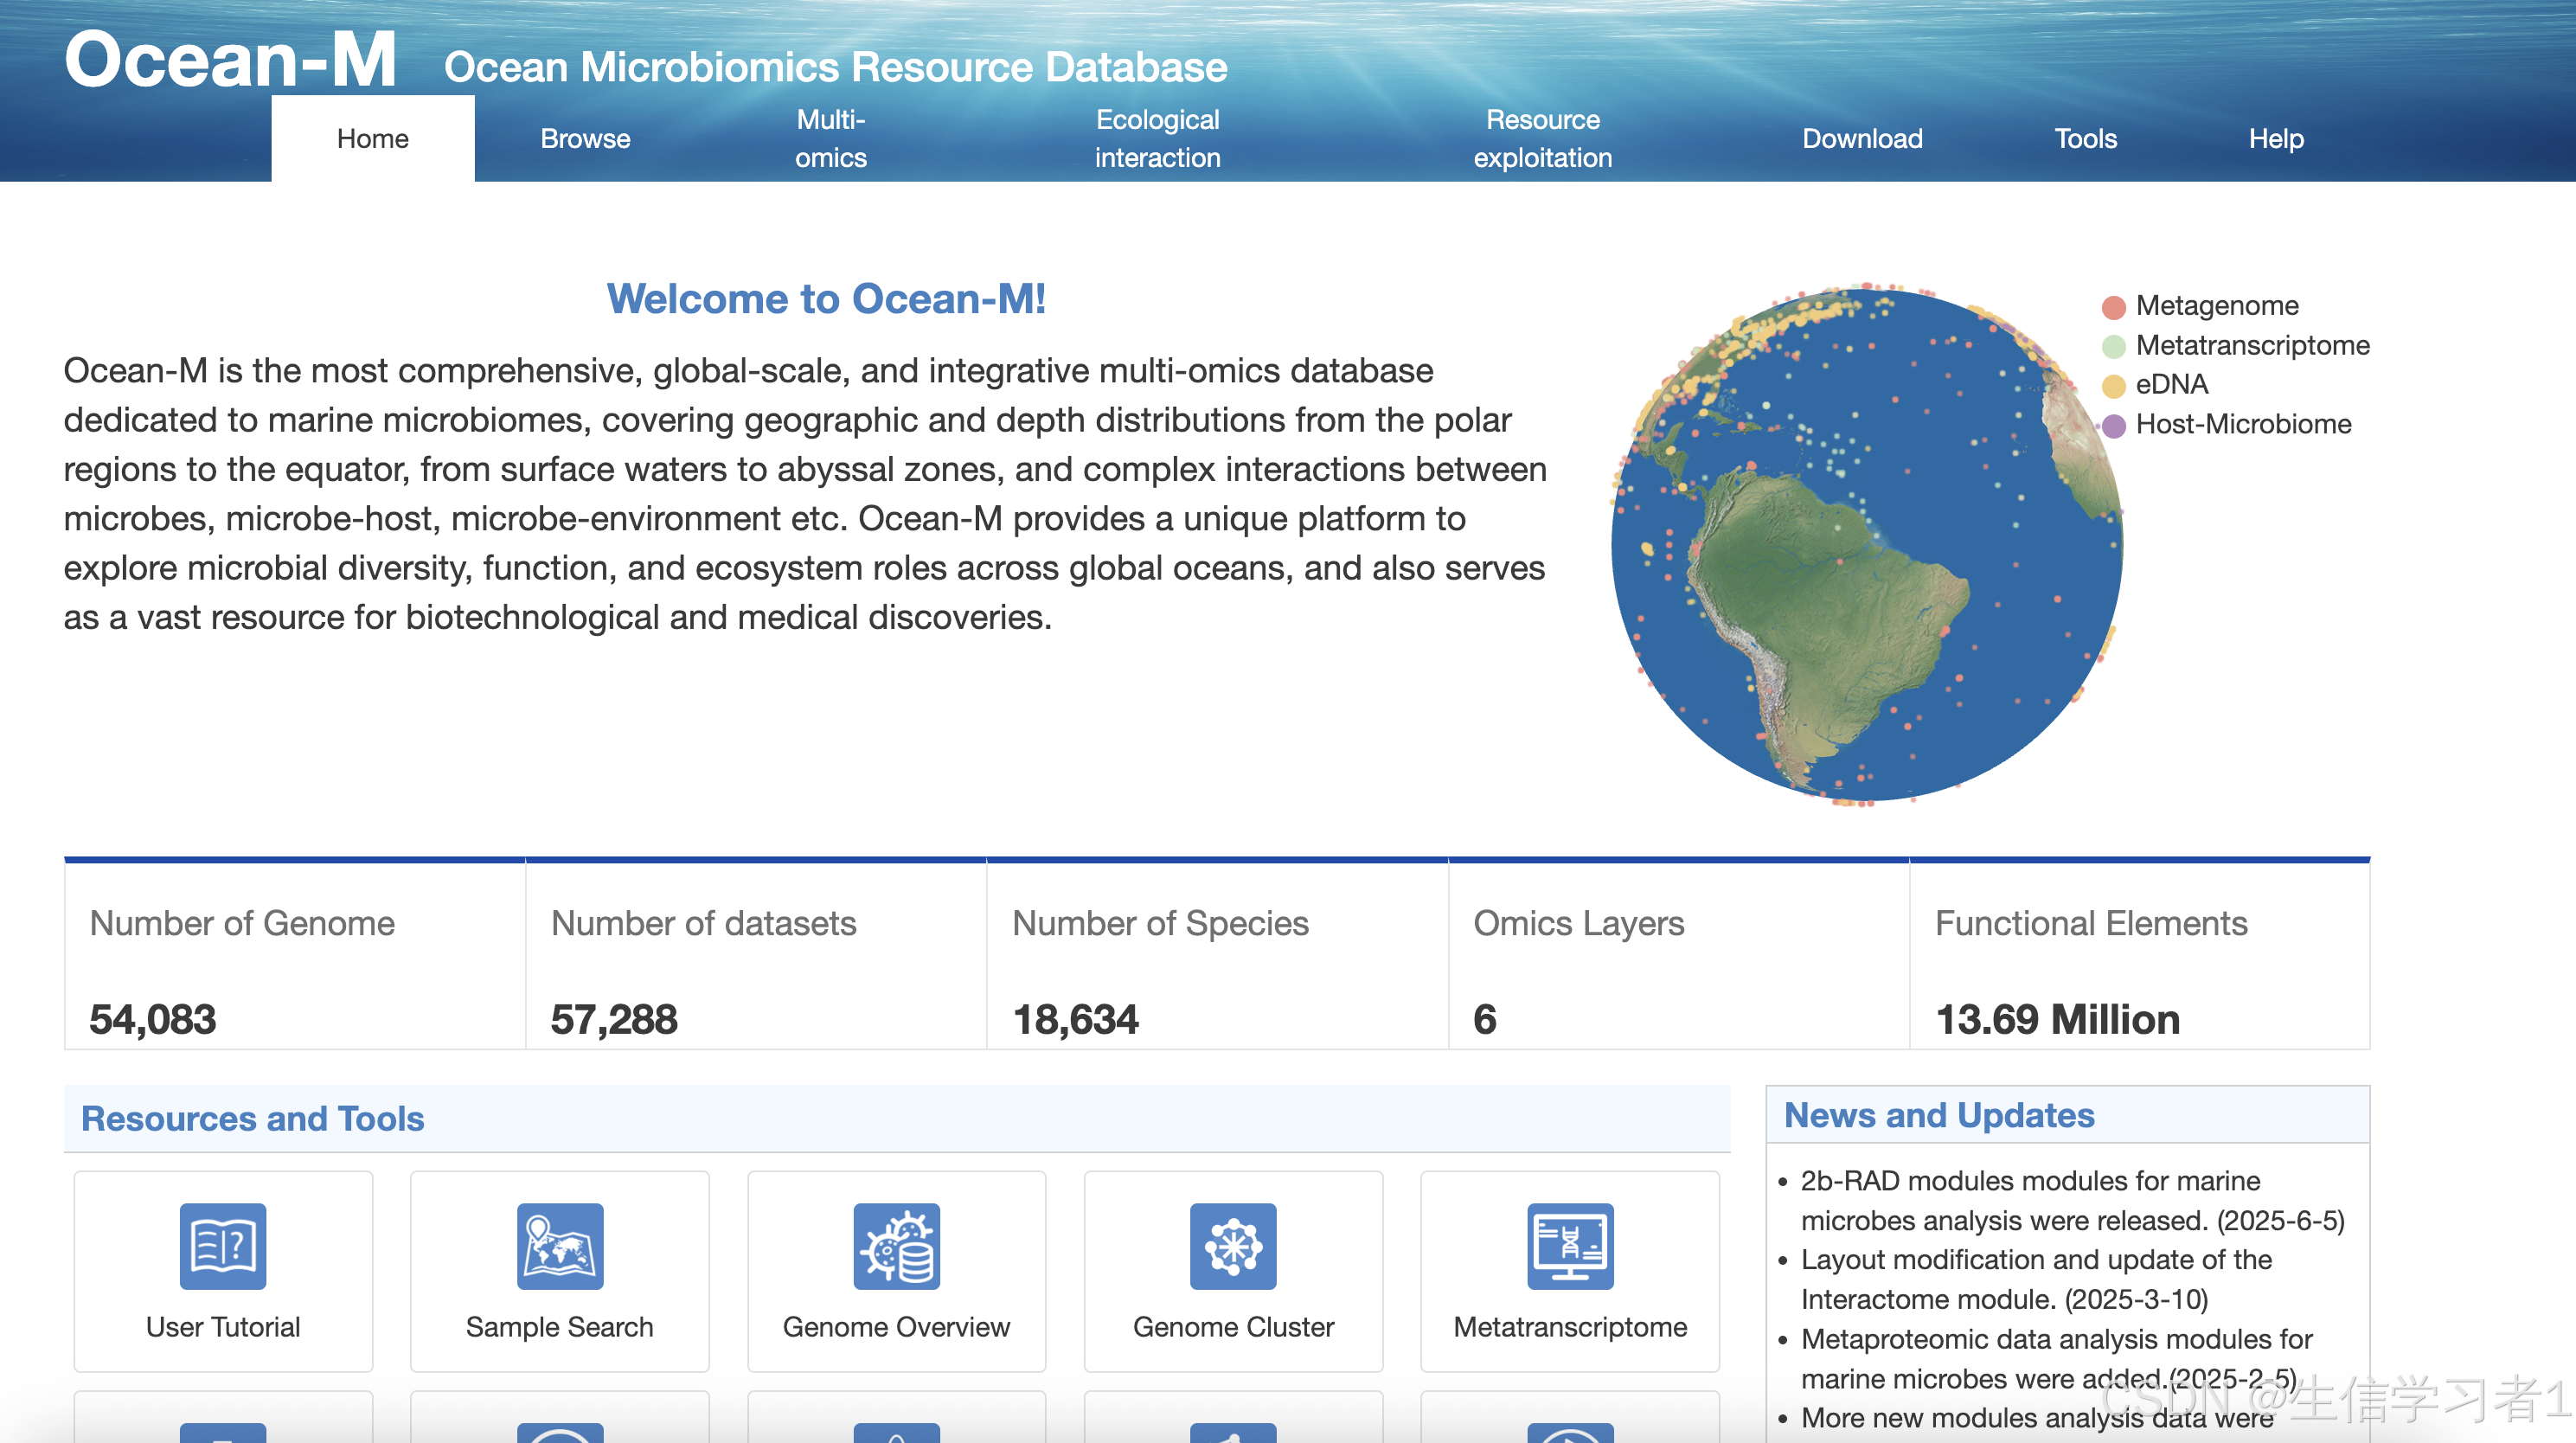Toggle the eDNA legend entry
Viewport: 2576px width, 1443px height.
pos(2113,385)
